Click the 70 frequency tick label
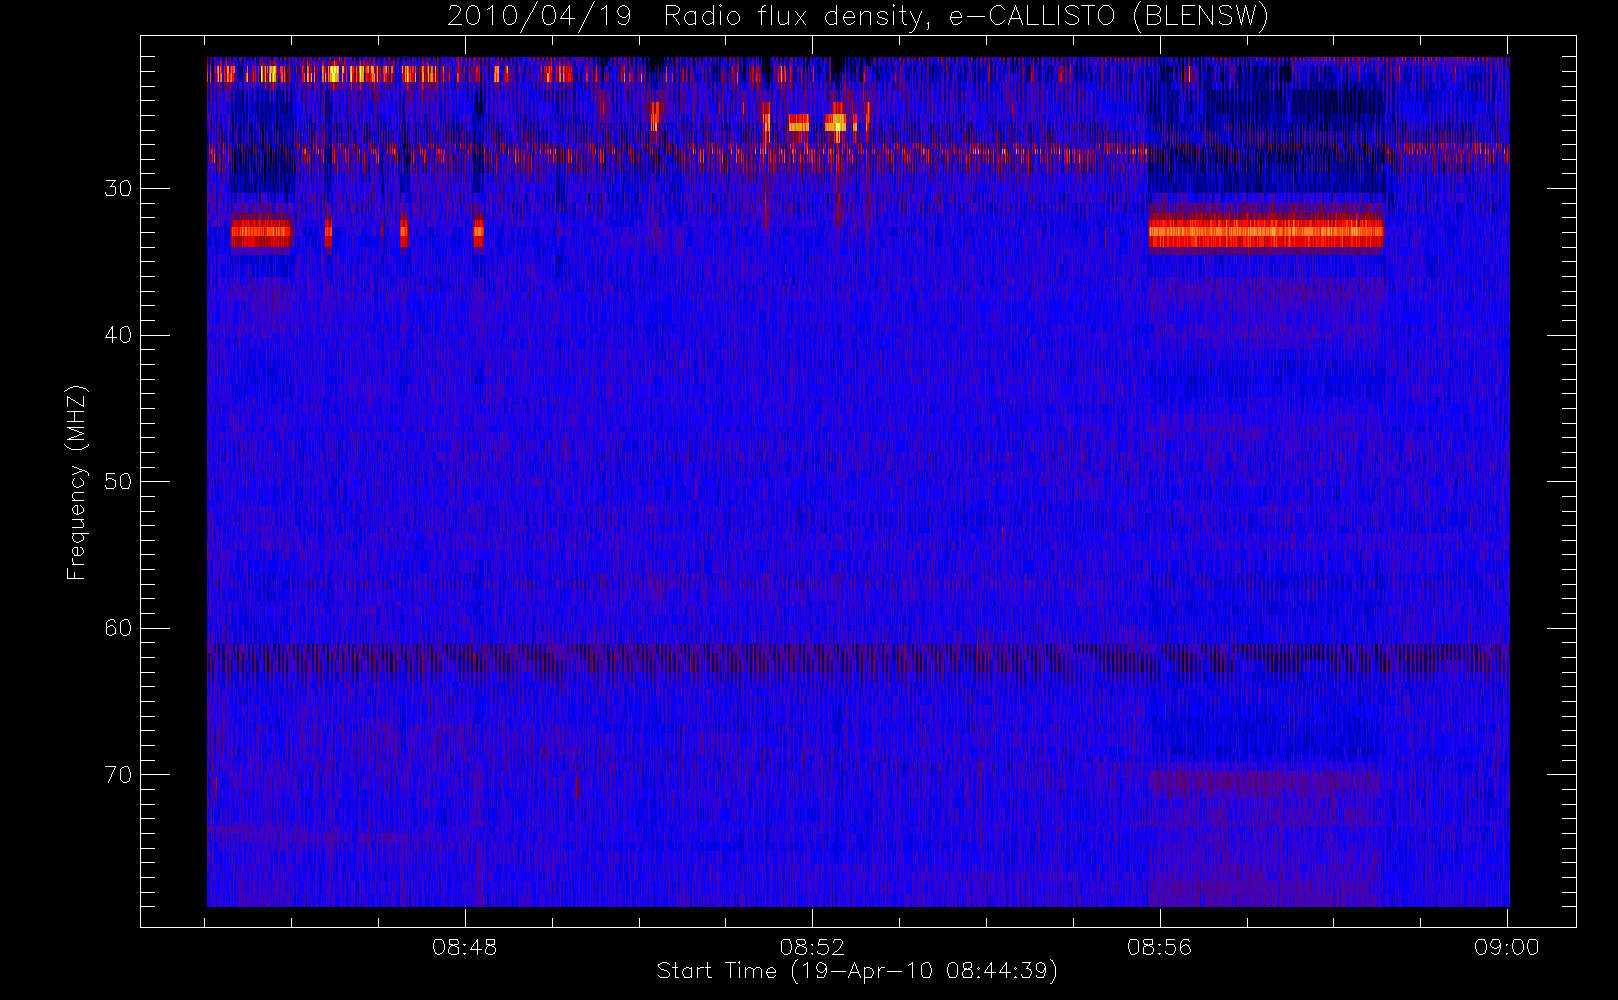Viewport: 1618px width, 1000px height. coord(118,775)
